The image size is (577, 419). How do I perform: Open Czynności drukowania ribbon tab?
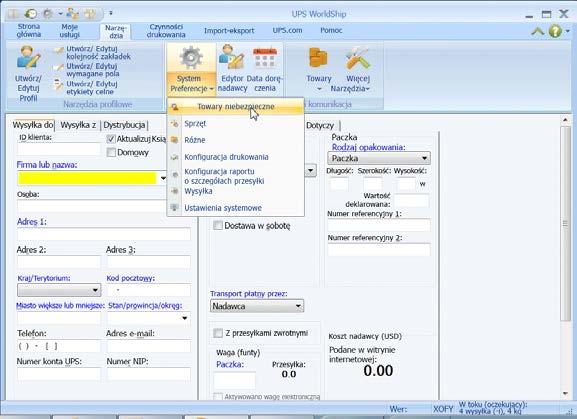click(166, 31)
